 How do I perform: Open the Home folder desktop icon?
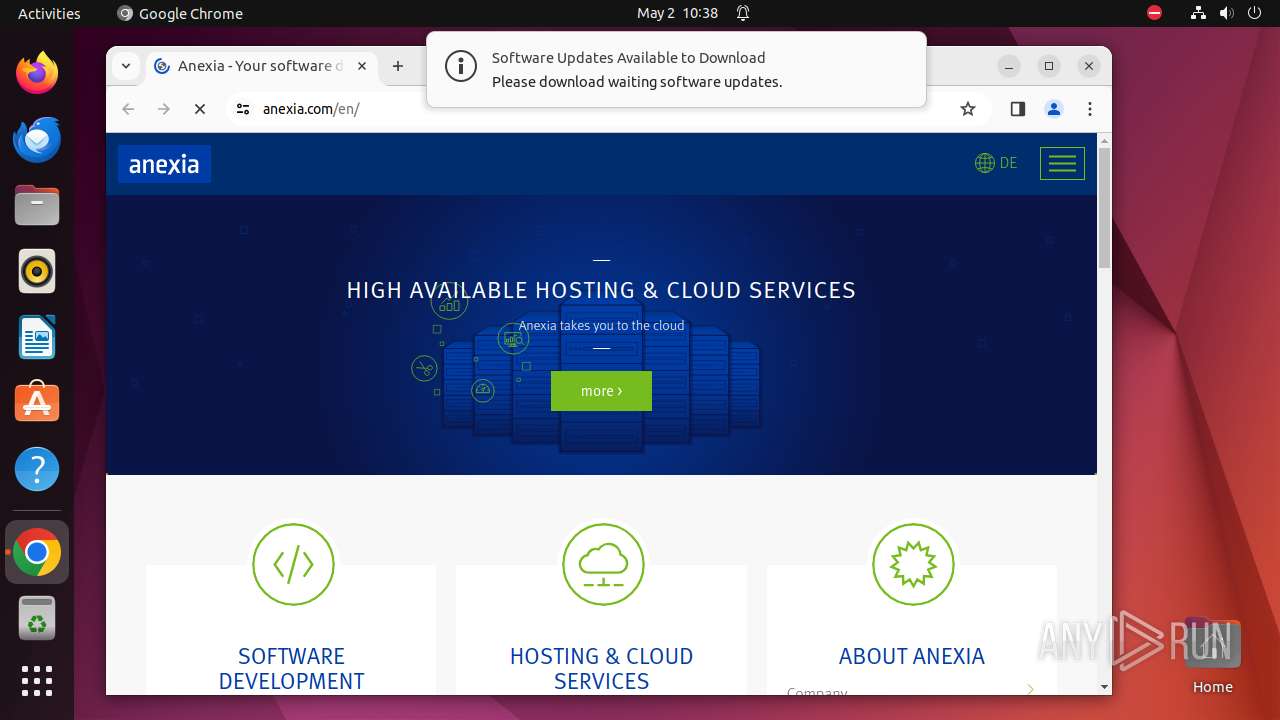pyautogui.click(x=1212, y=656)
